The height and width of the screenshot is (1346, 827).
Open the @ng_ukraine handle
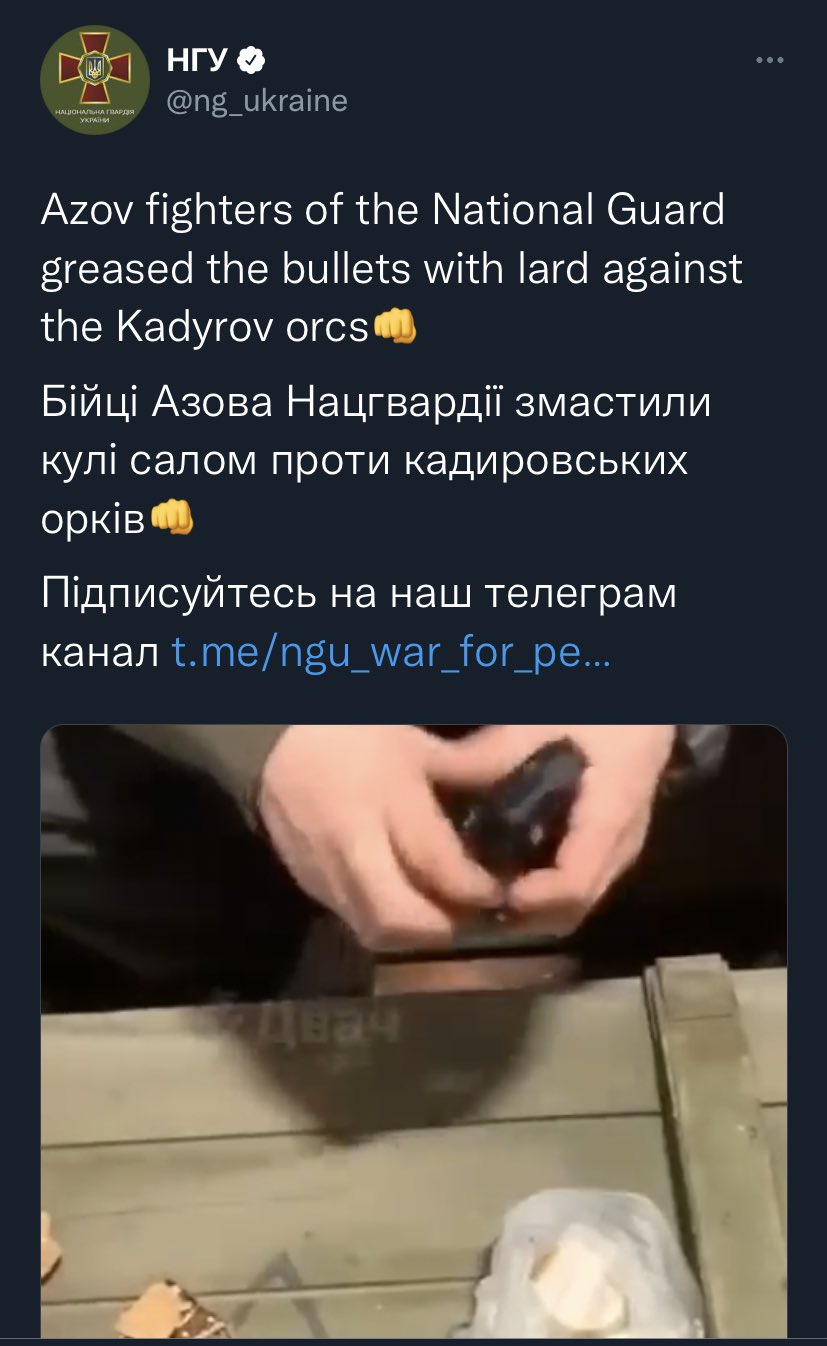pyautogui.click(x=257, y=101)
